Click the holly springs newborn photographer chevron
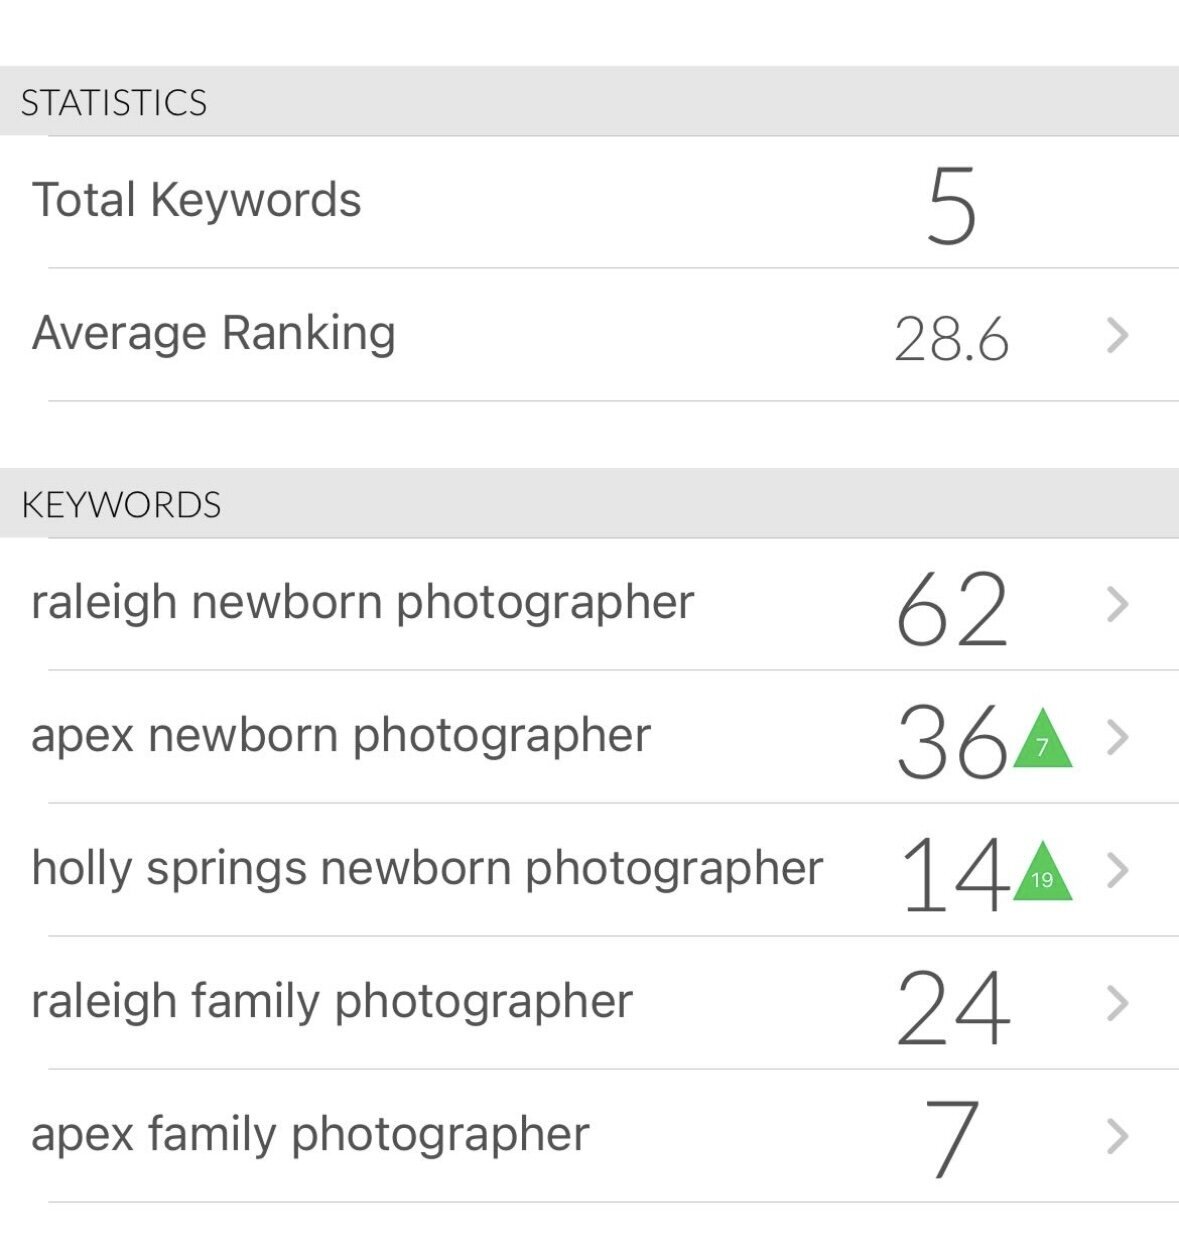The height and width of the screenshot is (1241, 1179). (1117, 871)
